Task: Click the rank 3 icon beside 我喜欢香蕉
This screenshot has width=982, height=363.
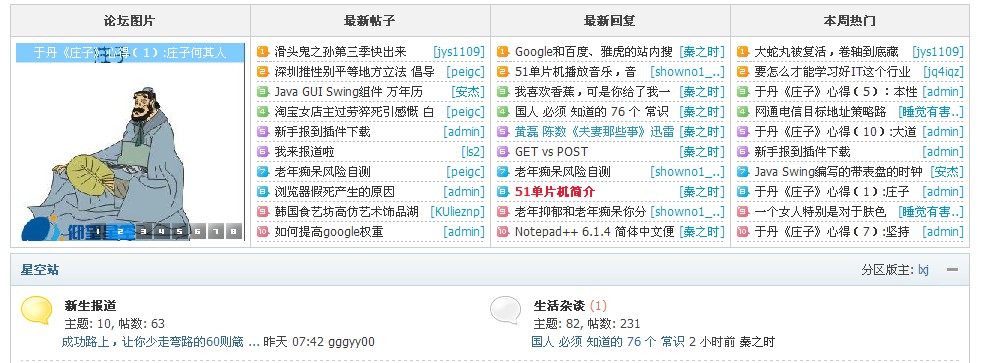Action: (503, 92)
